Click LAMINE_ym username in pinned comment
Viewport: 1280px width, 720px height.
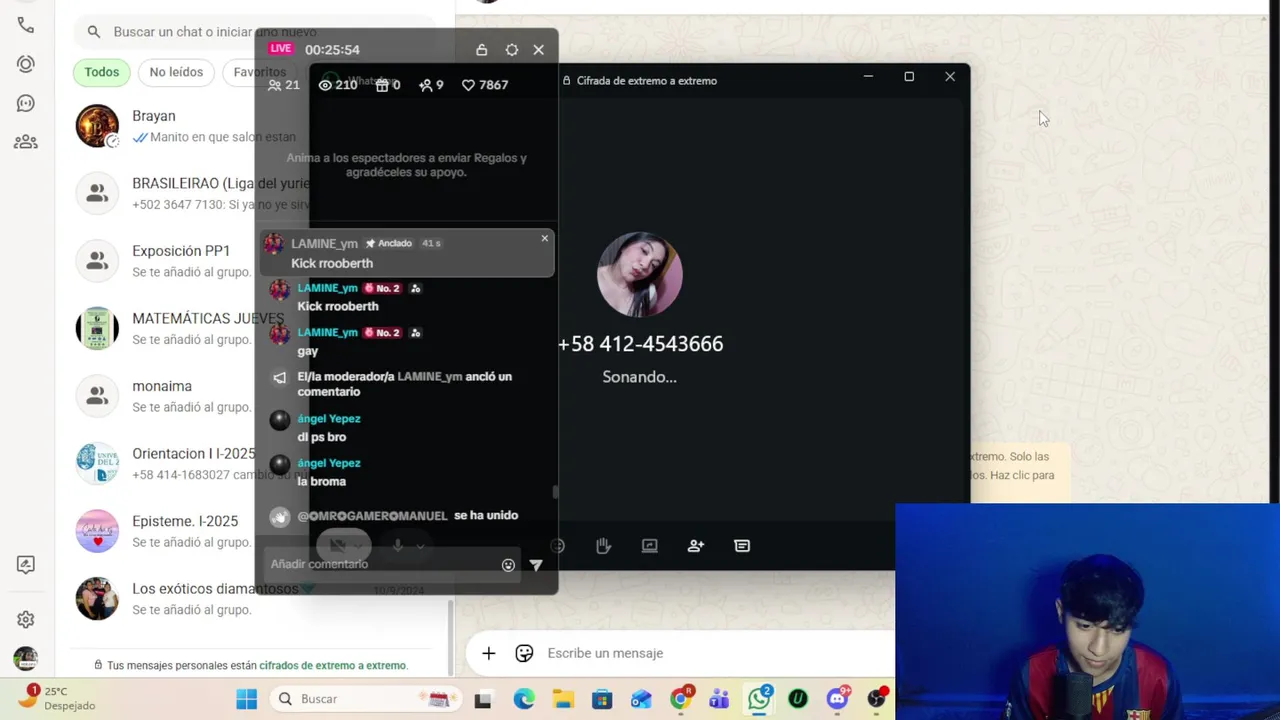click(x=324, y=244)
